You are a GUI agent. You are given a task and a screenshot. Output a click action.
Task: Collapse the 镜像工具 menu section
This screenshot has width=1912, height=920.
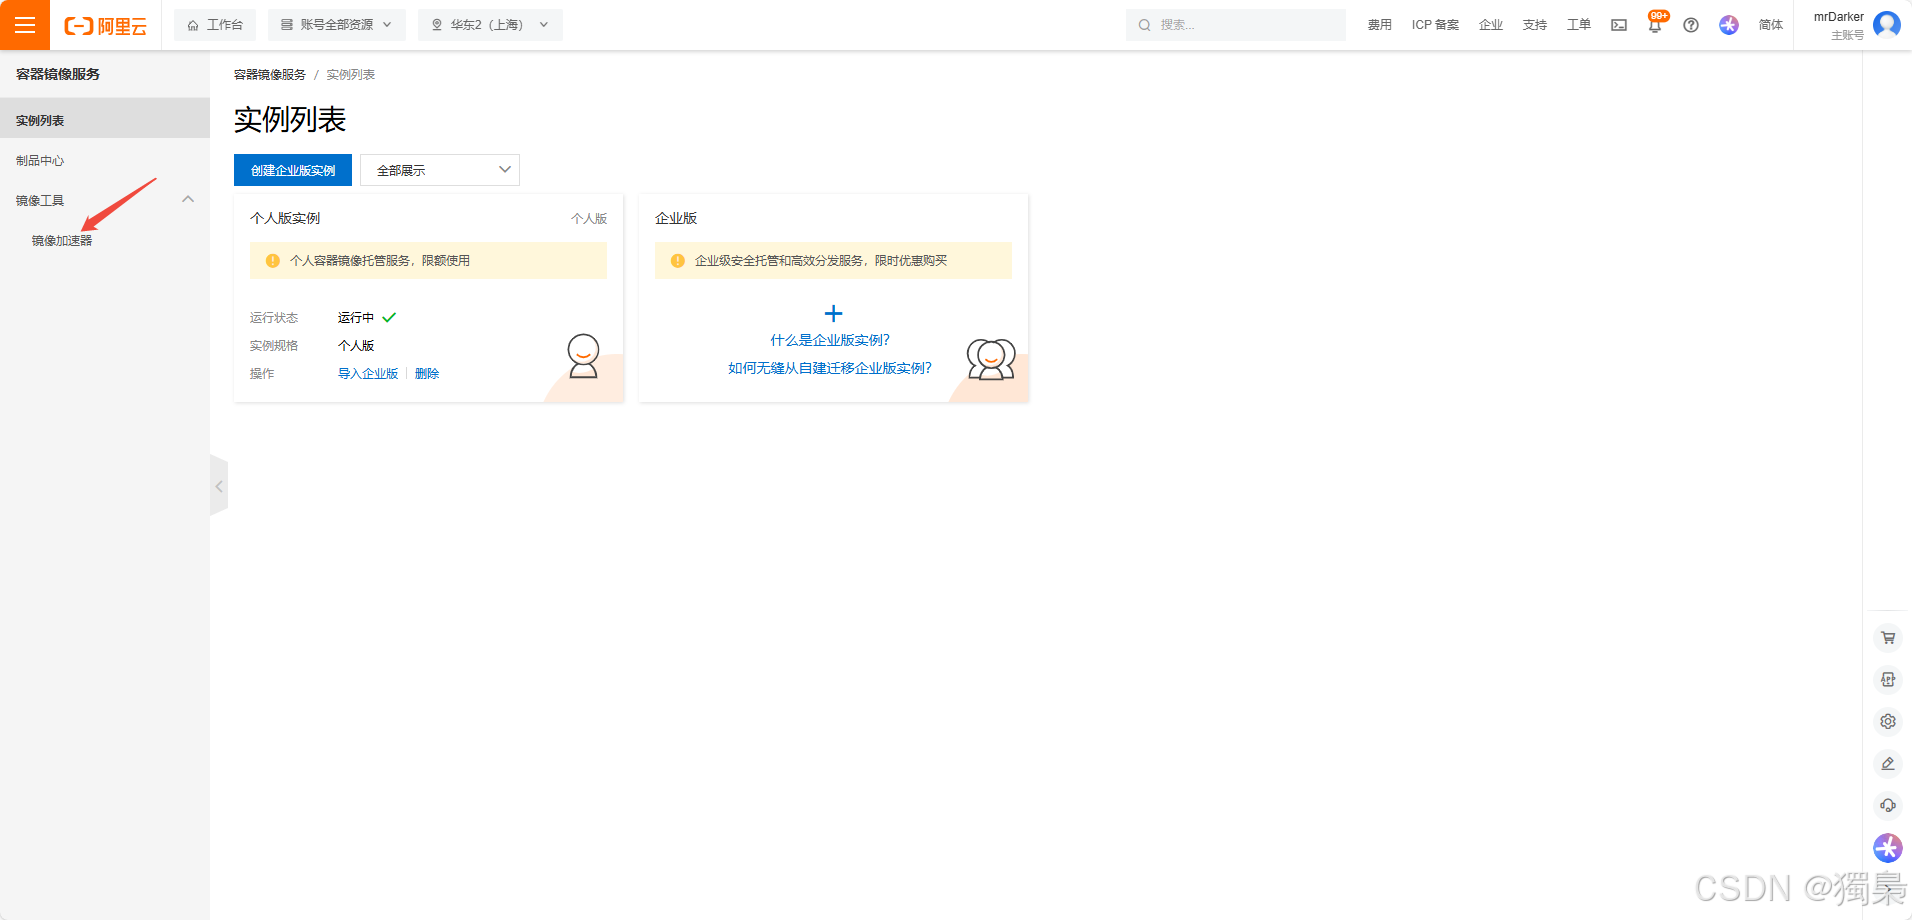pos(188,200)
